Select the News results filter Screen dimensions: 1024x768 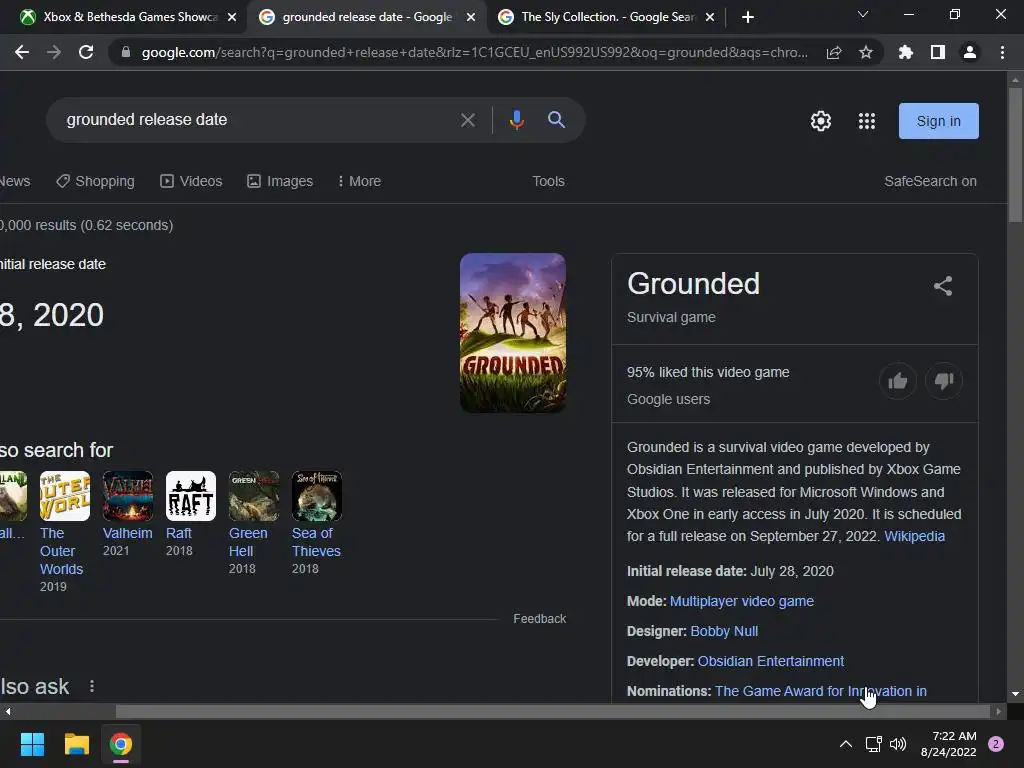coord(14,181)
